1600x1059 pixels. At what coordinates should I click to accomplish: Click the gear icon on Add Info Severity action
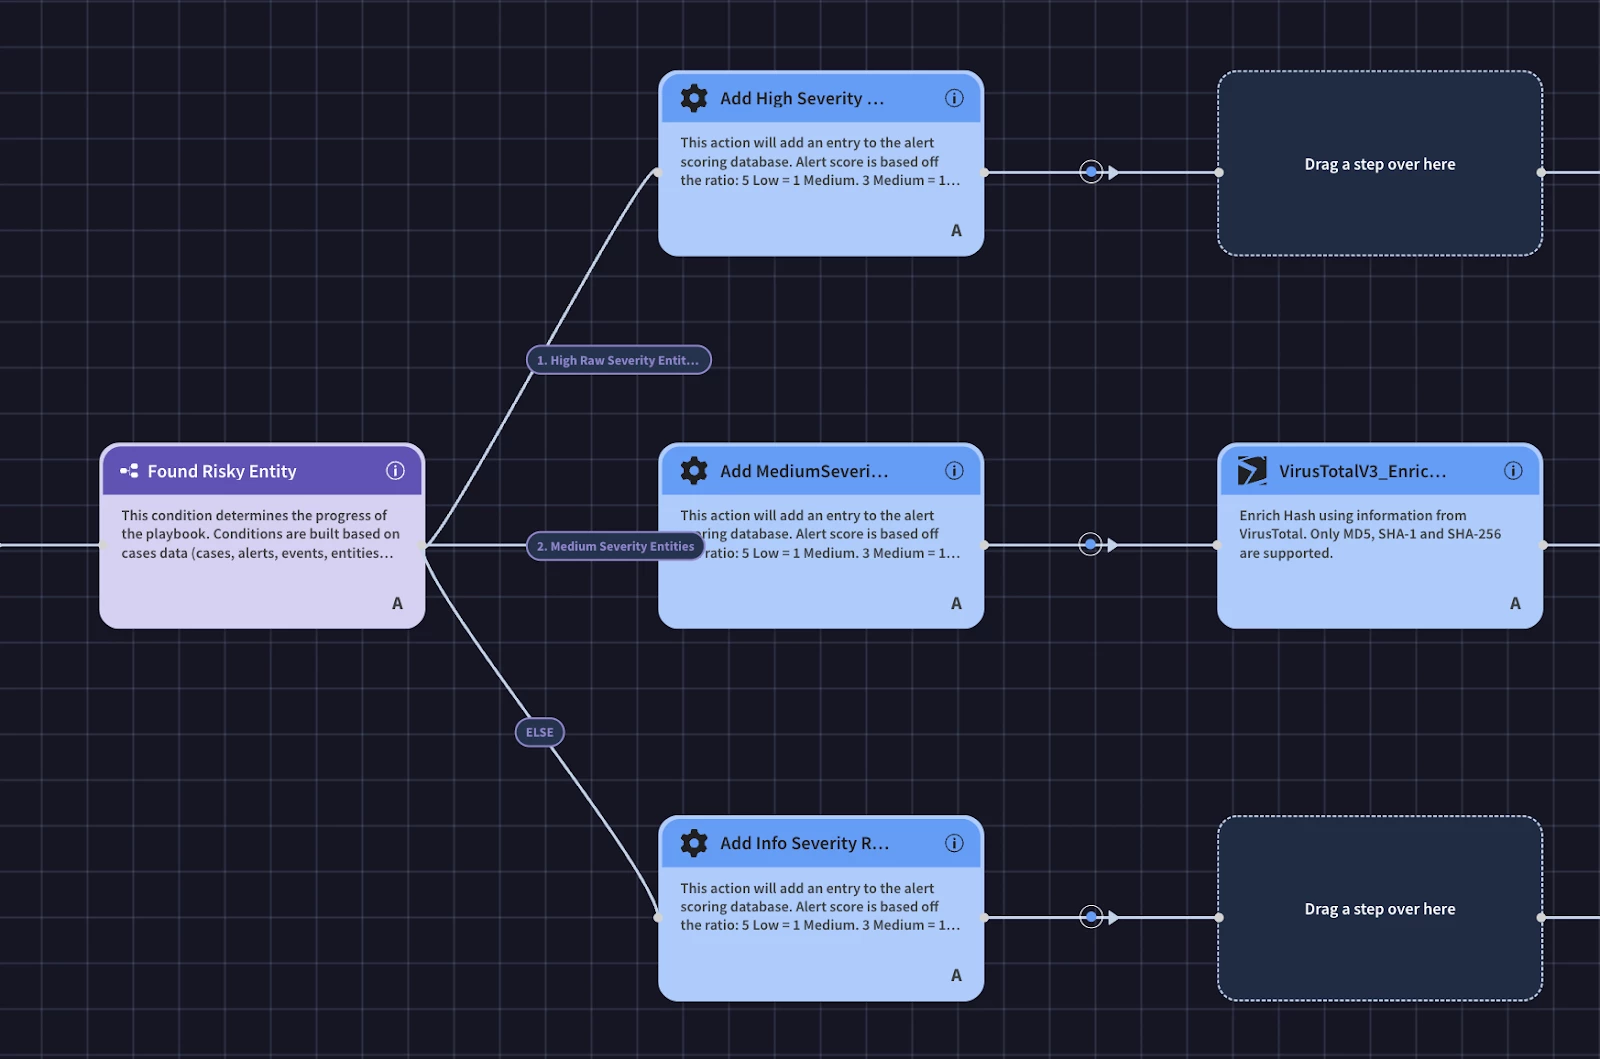[692, 843]
